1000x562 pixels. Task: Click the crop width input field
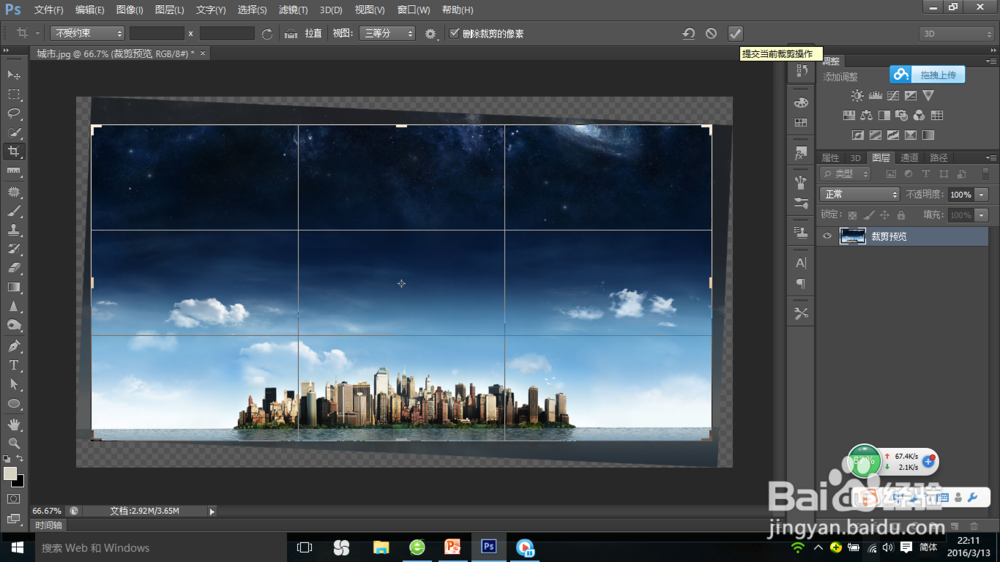(x=157, y=33)
